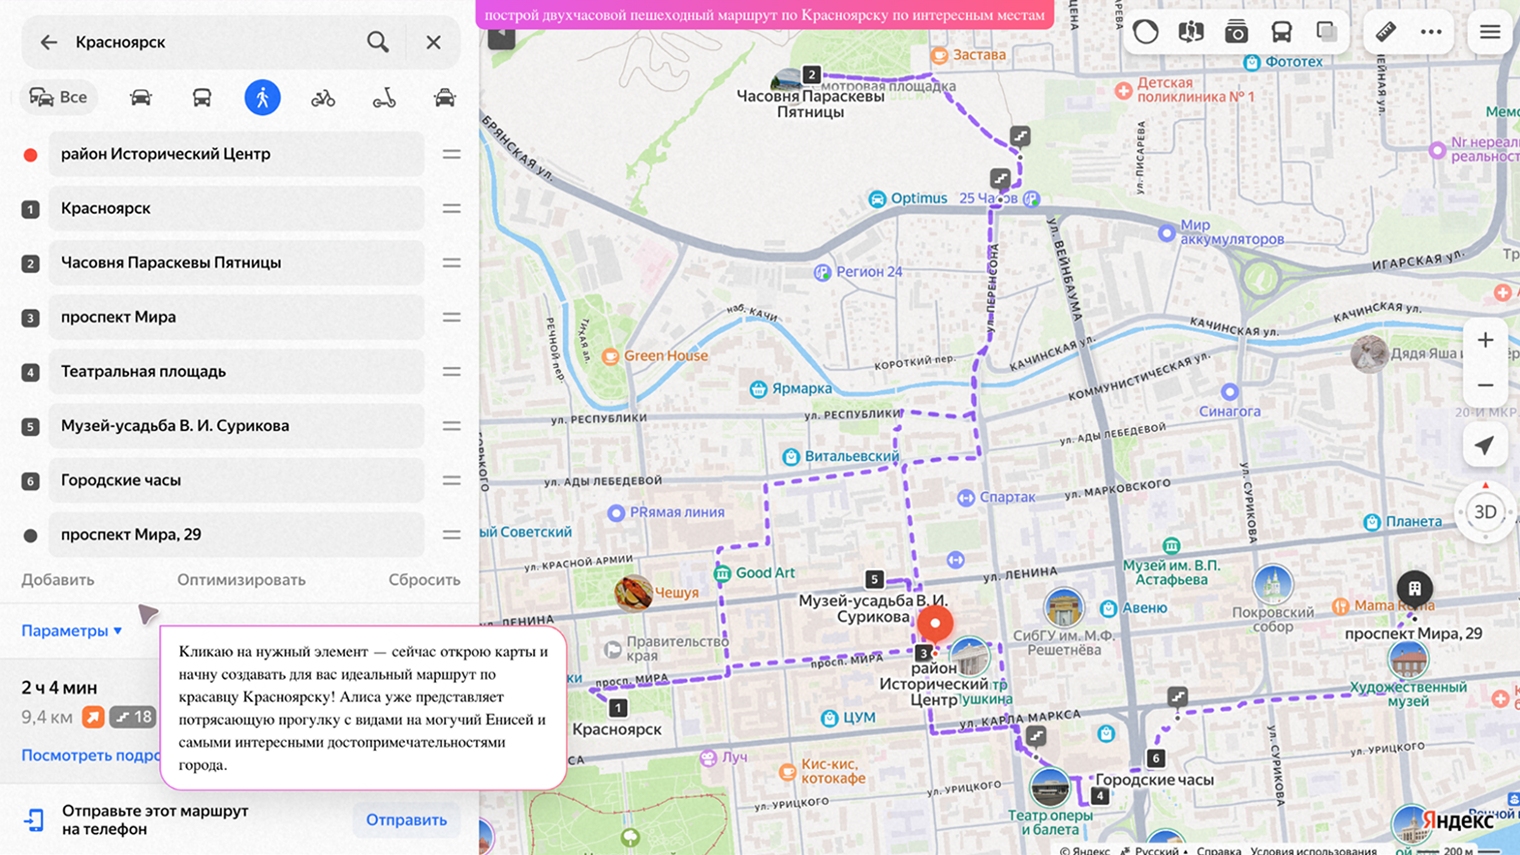Open the hamburger main menu
This screenshot has width=1520, height=855.
[x=1490, y=32]
